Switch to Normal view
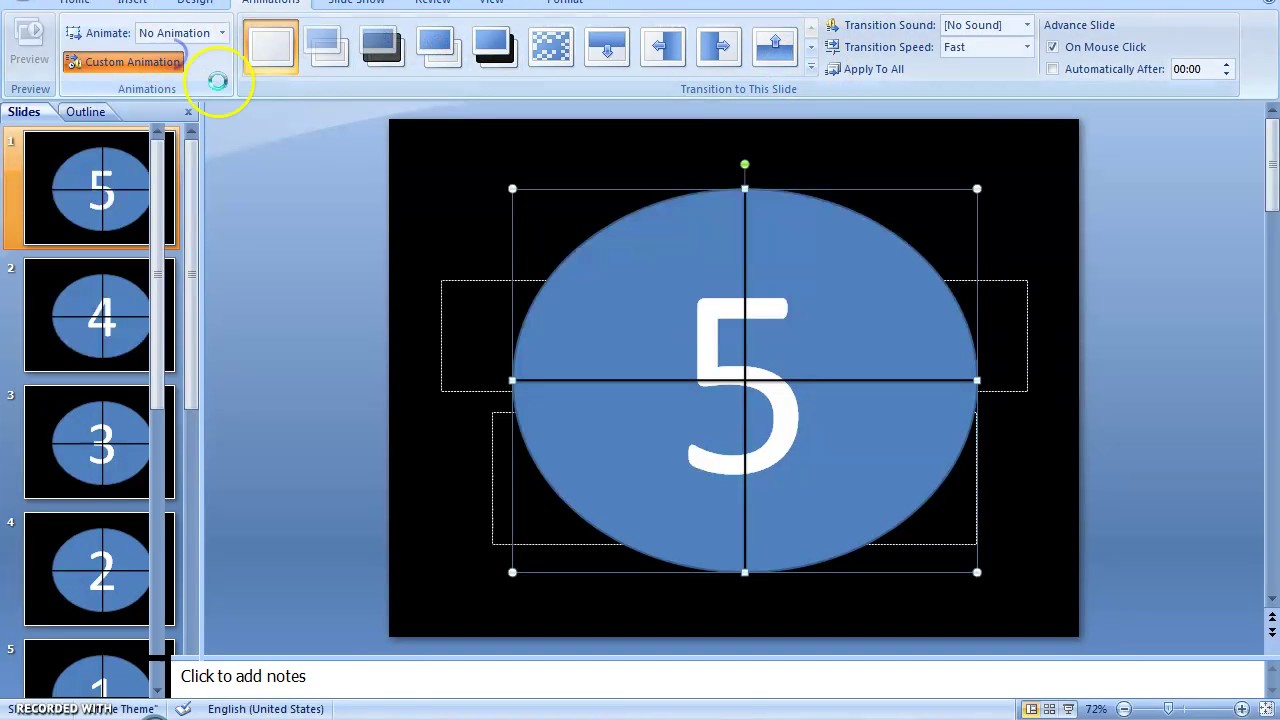Image resolution: width=1280 pixels, height=720 pixels. coord(1031,709)
